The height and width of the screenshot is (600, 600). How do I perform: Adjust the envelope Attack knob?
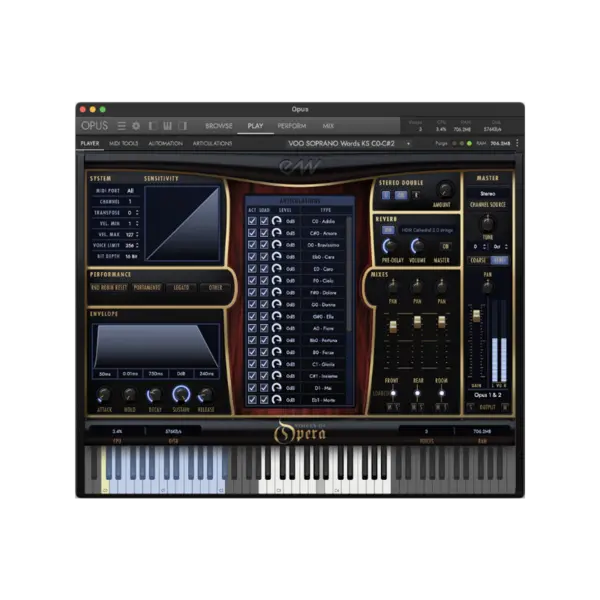coord(104,395)
